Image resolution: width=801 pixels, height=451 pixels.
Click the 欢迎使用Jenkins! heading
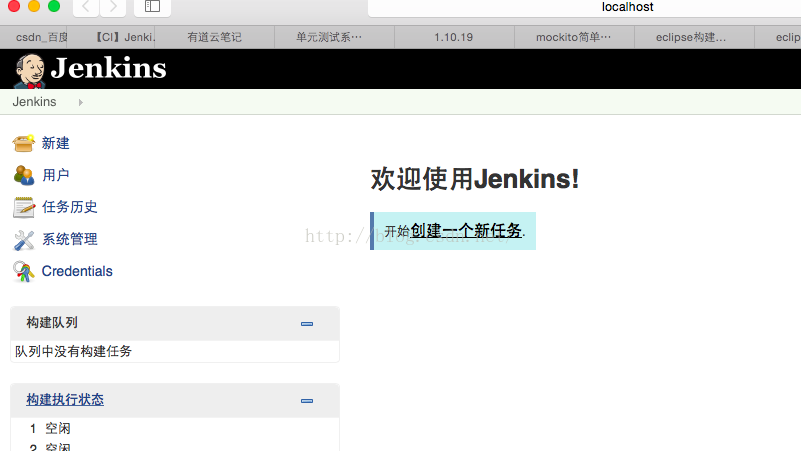pos(475,179)
